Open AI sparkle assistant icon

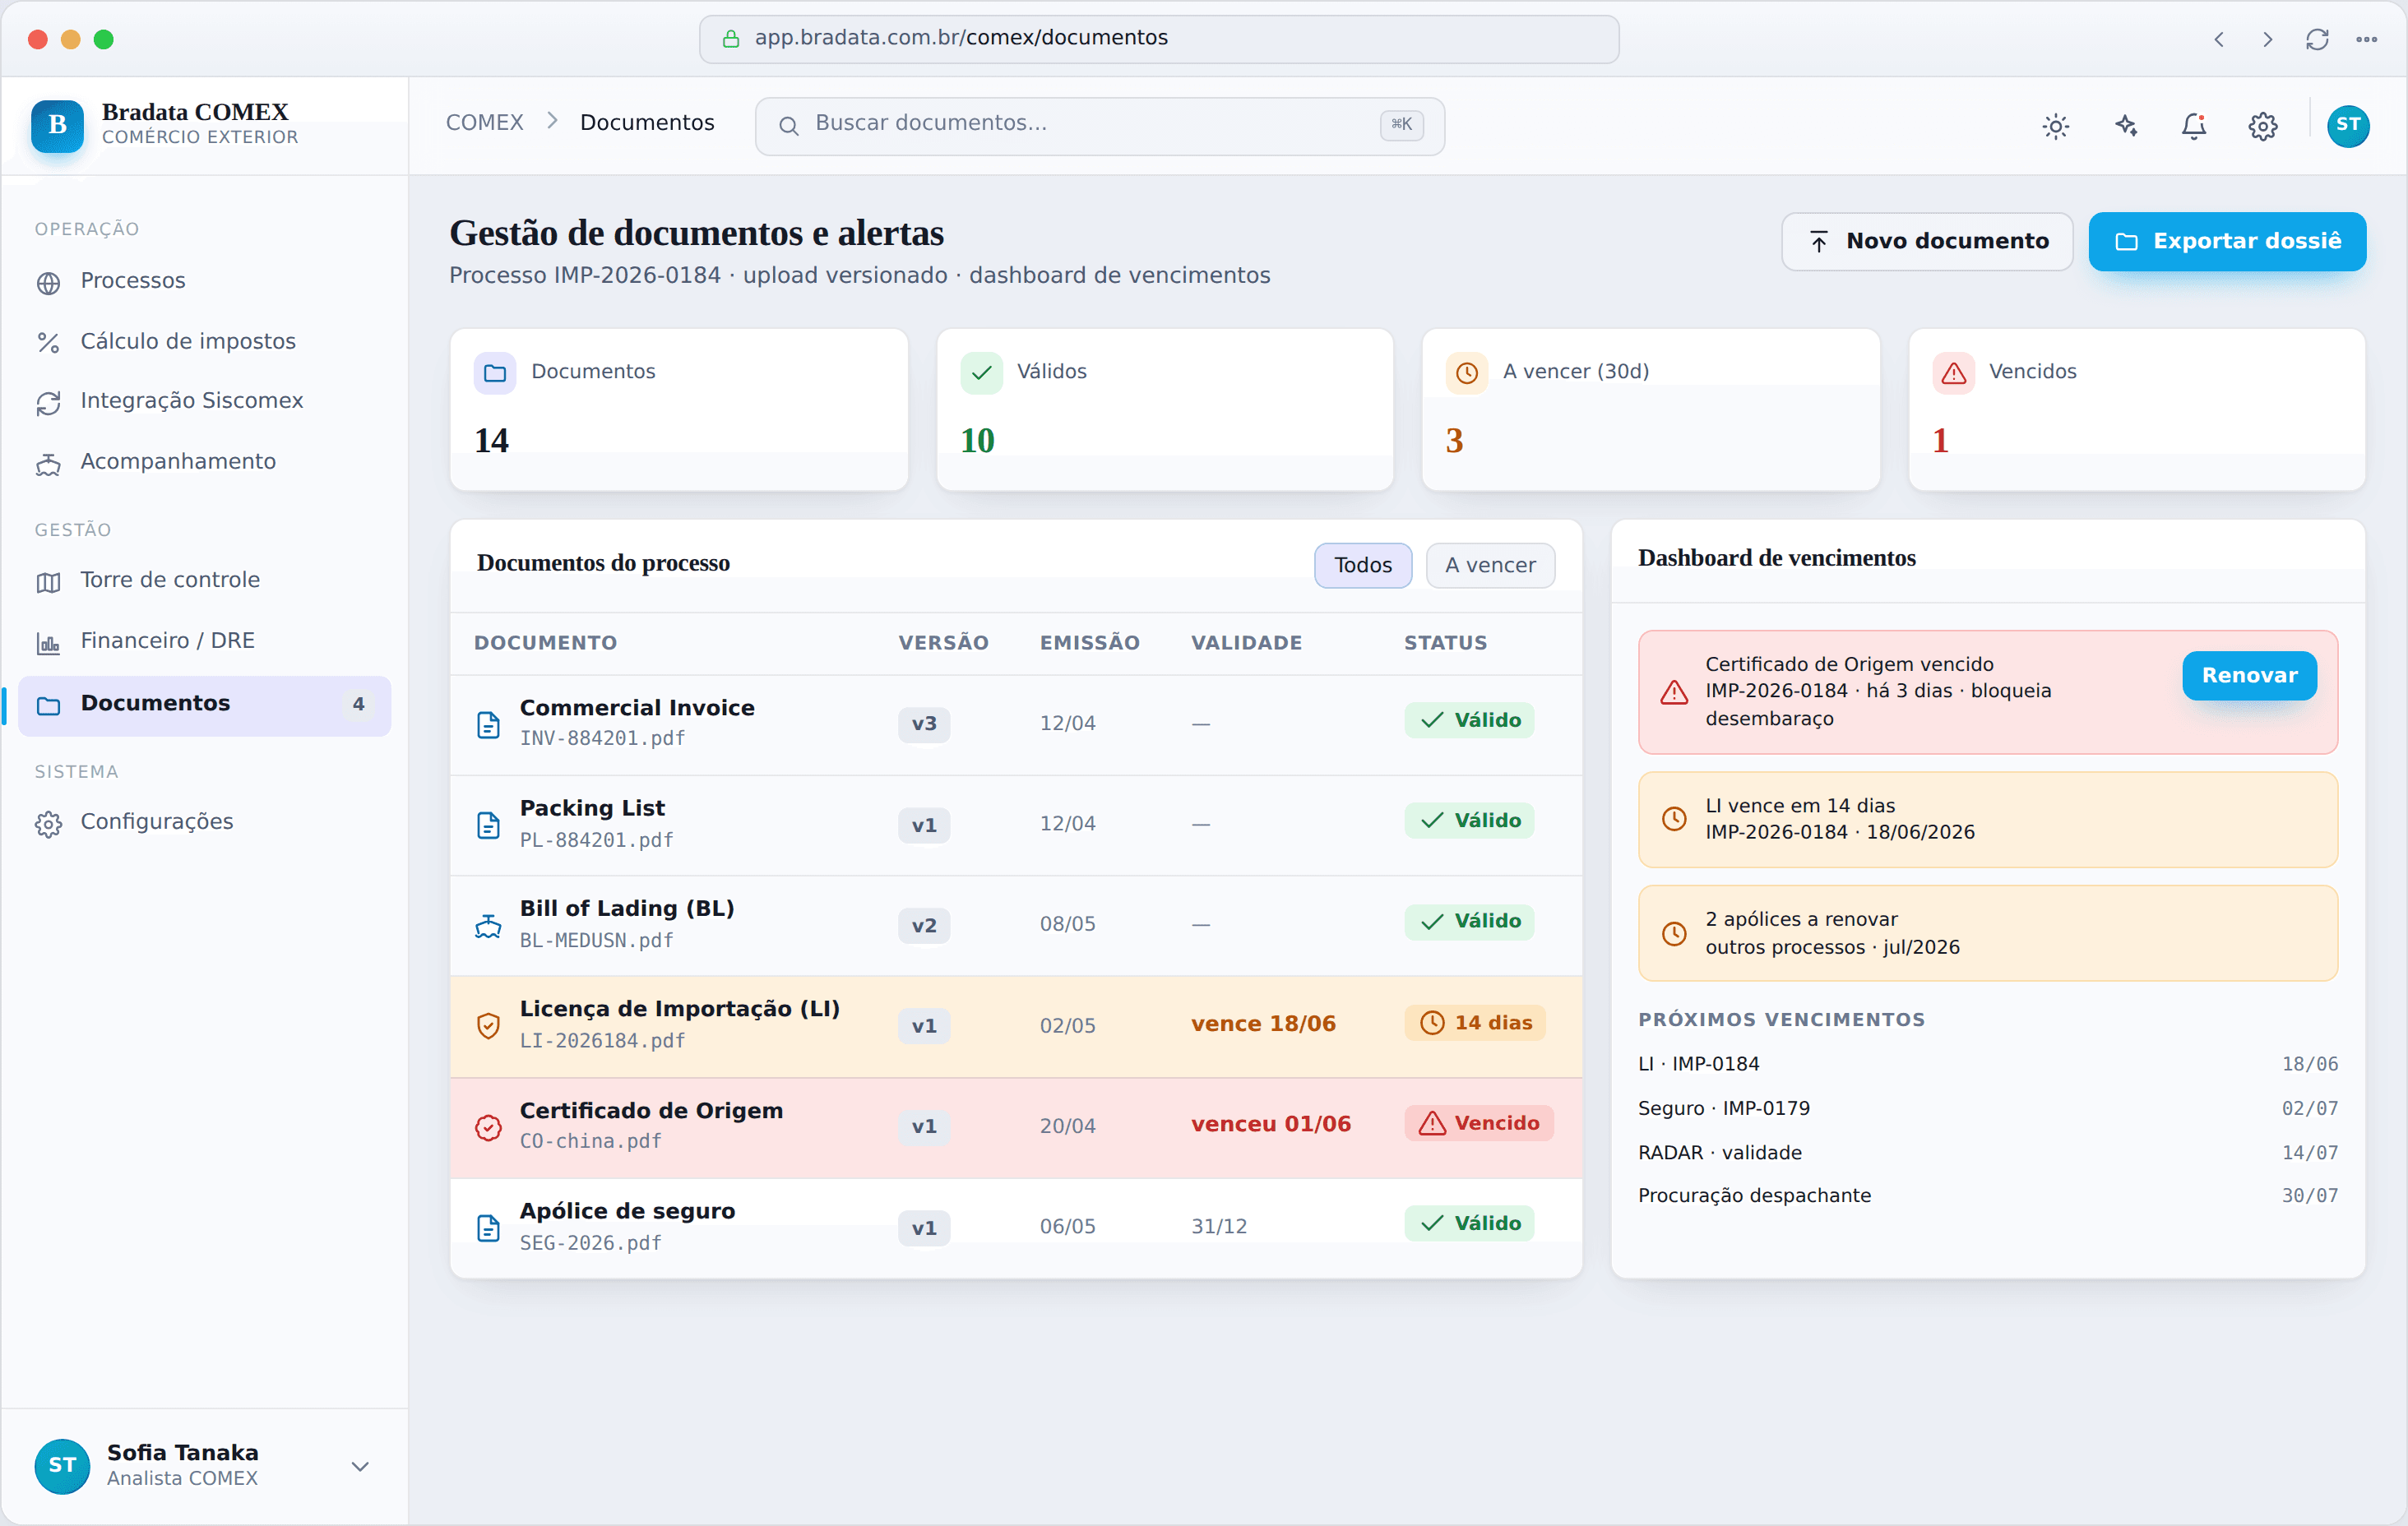(x=2125, y=126)
